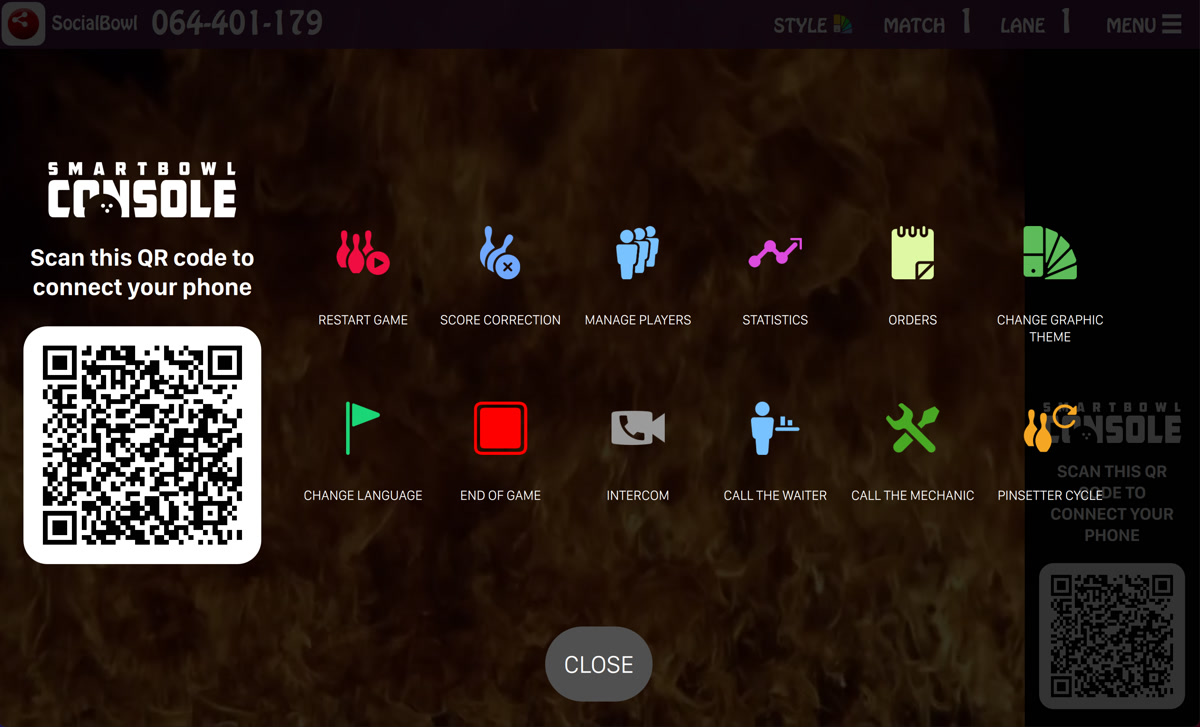View Statistics chart icon
This screenshot has width=1200, height=727.
775,253
